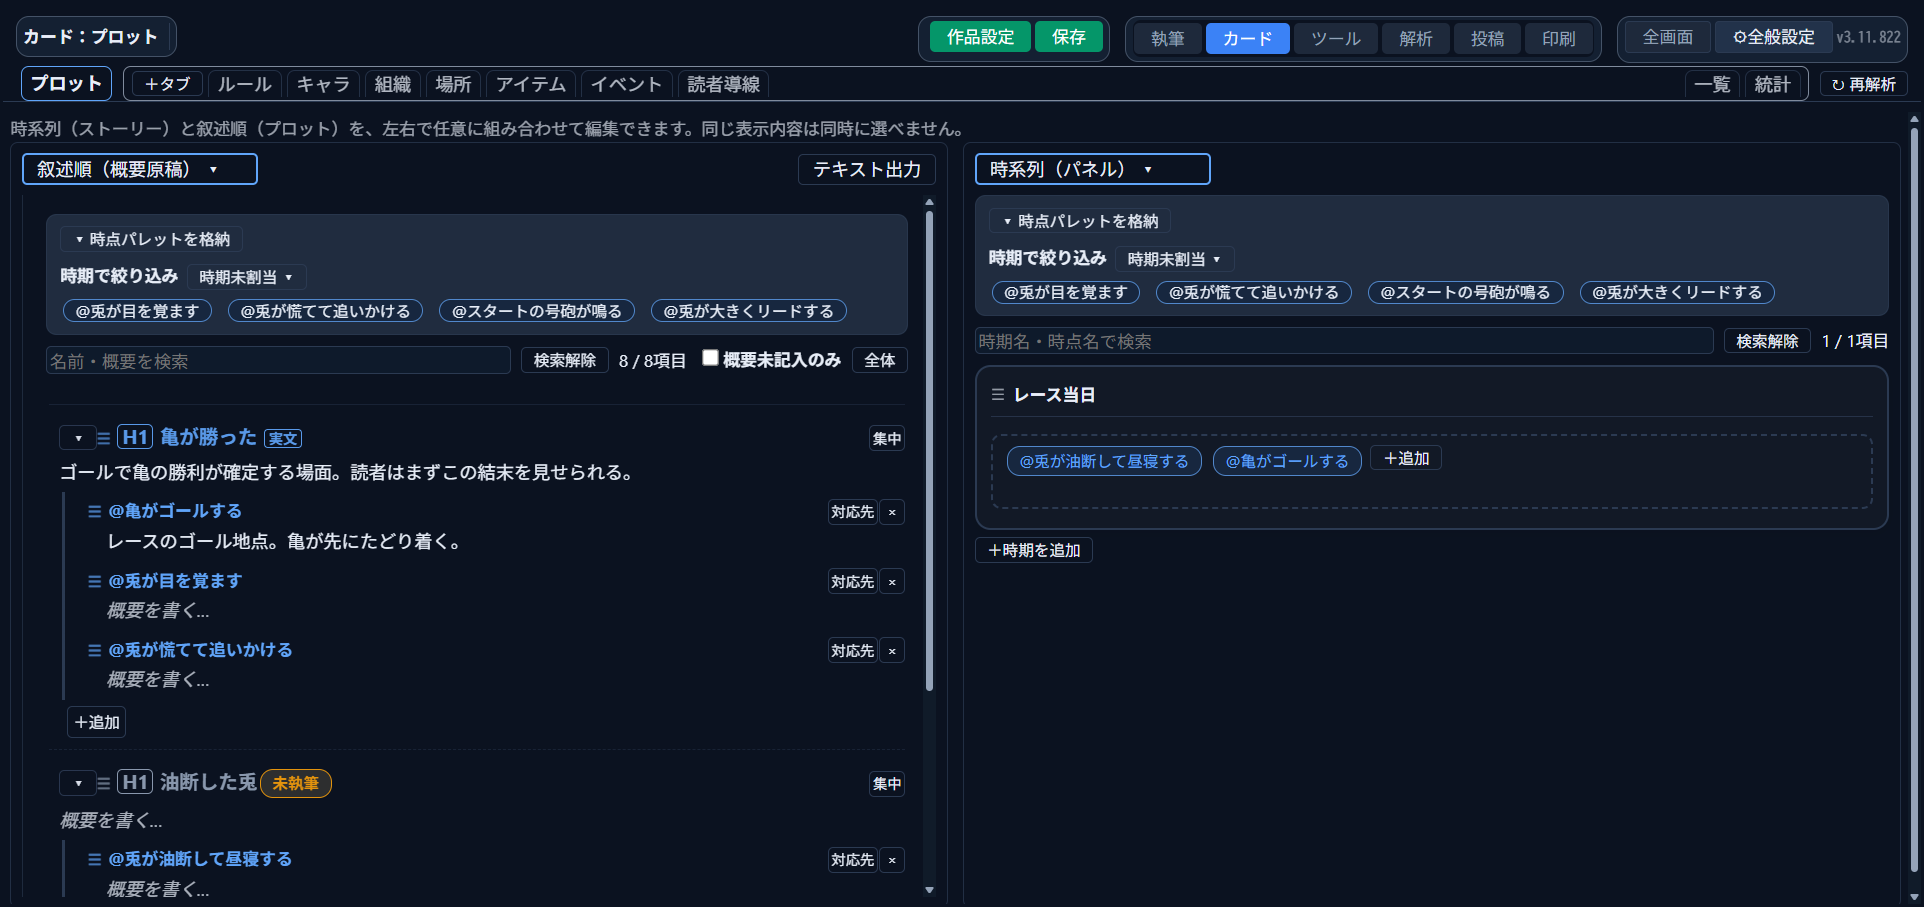Click the H1 badge of 油断した兎
This screenshot has width=1924, height=907.
point(135,782)
